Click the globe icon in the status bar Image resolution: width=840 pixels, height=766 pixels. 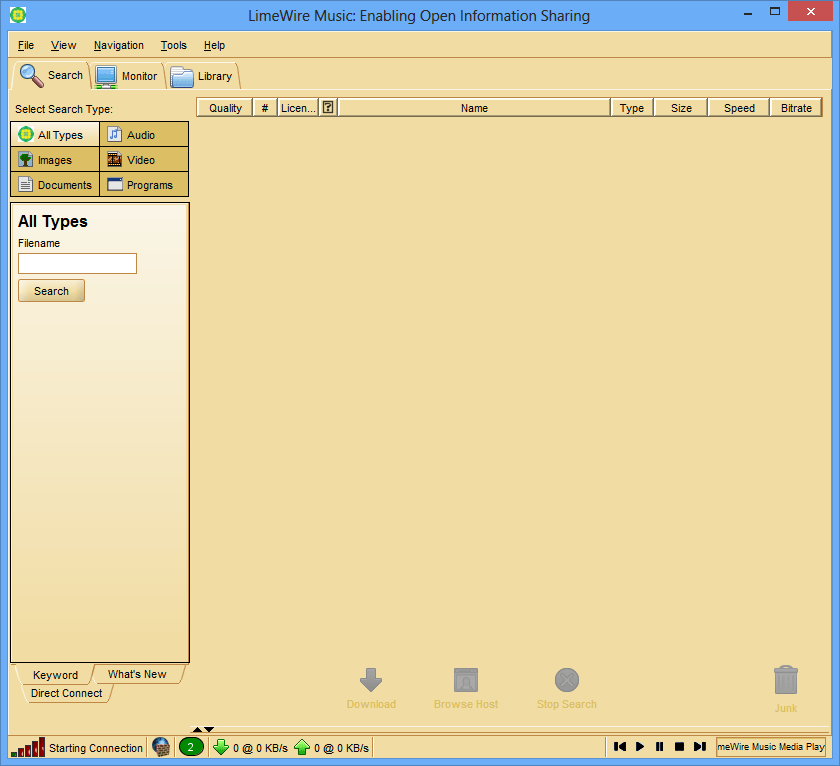[x=161, y=746]
